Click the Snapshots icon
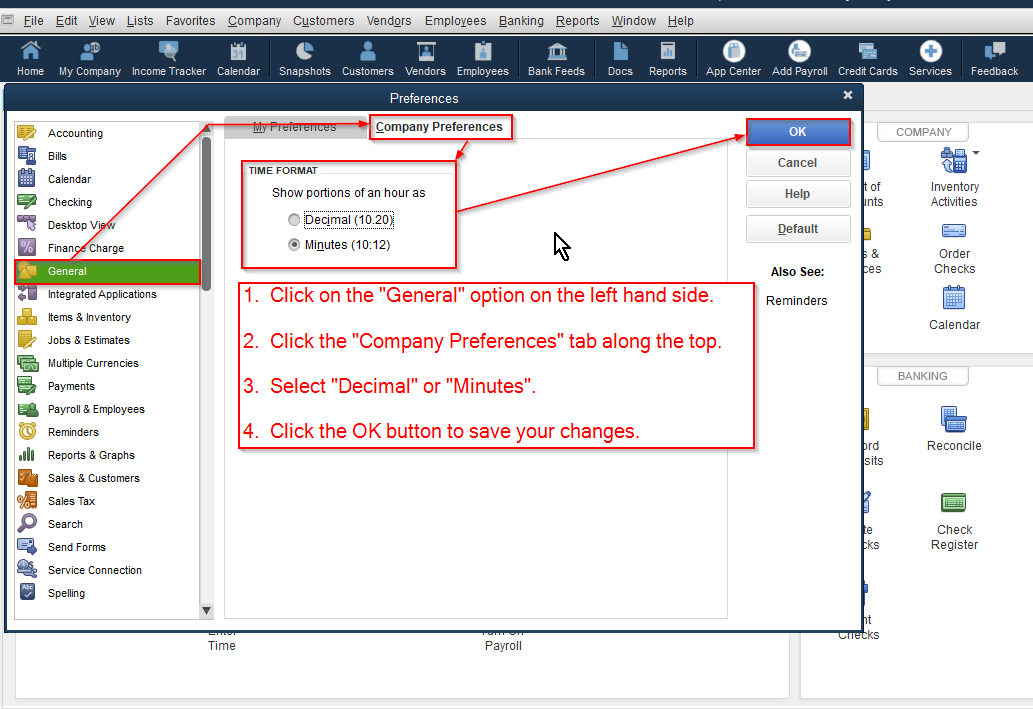Image resolution: width=1033 pixels, height=709 pixels. coord(304,57)
